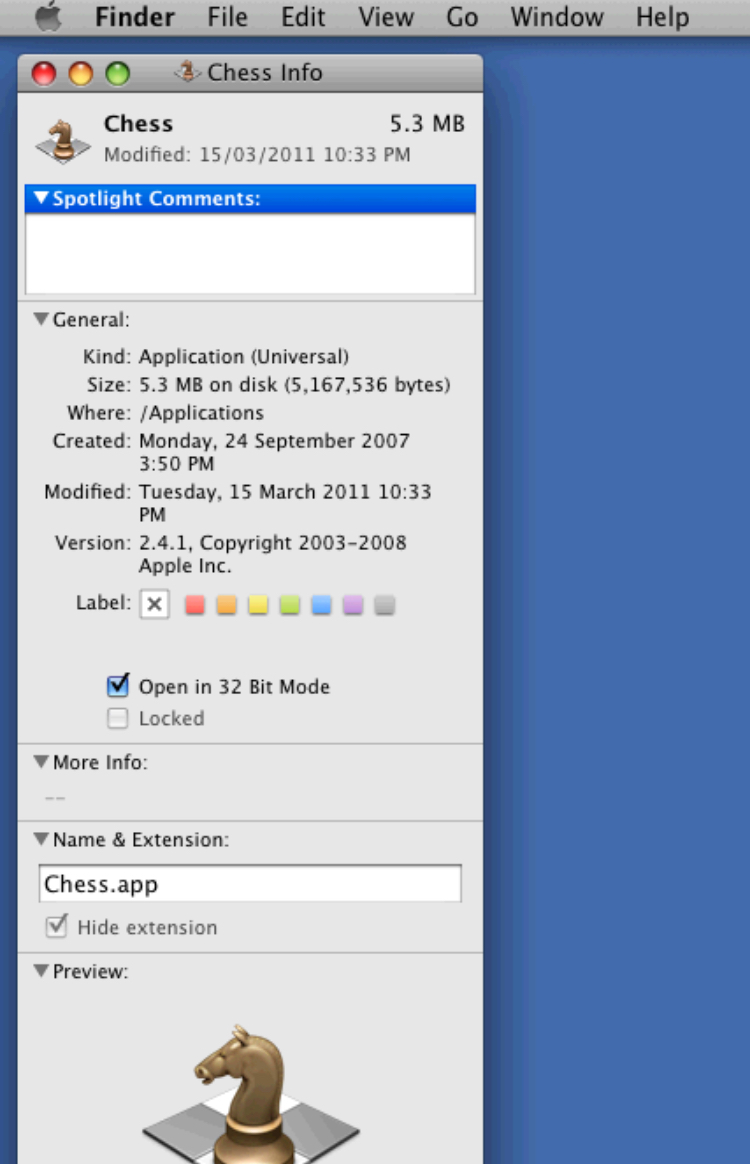Open the Go menu

(x=462, y=16)
